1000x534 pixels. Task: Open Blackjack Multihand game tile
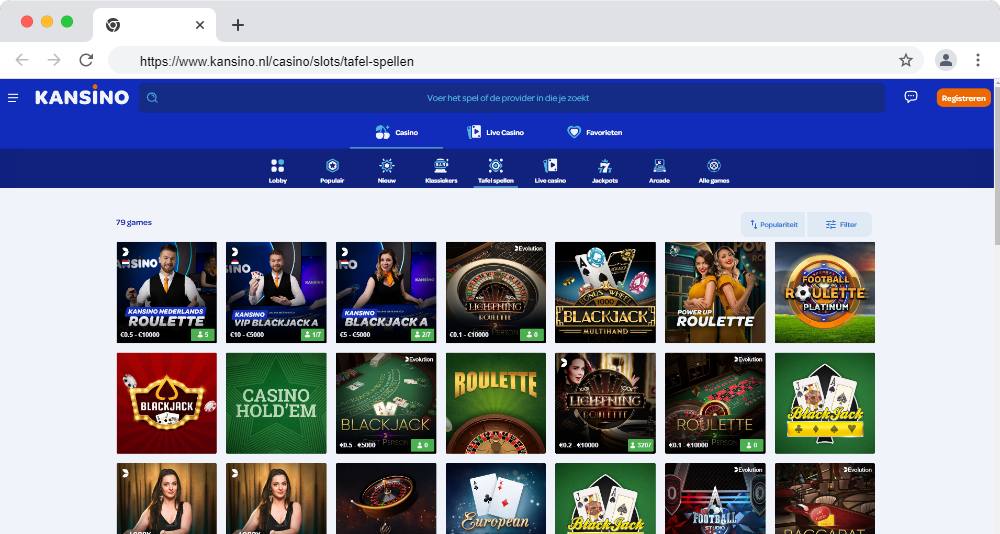click(x=605, y=292)
